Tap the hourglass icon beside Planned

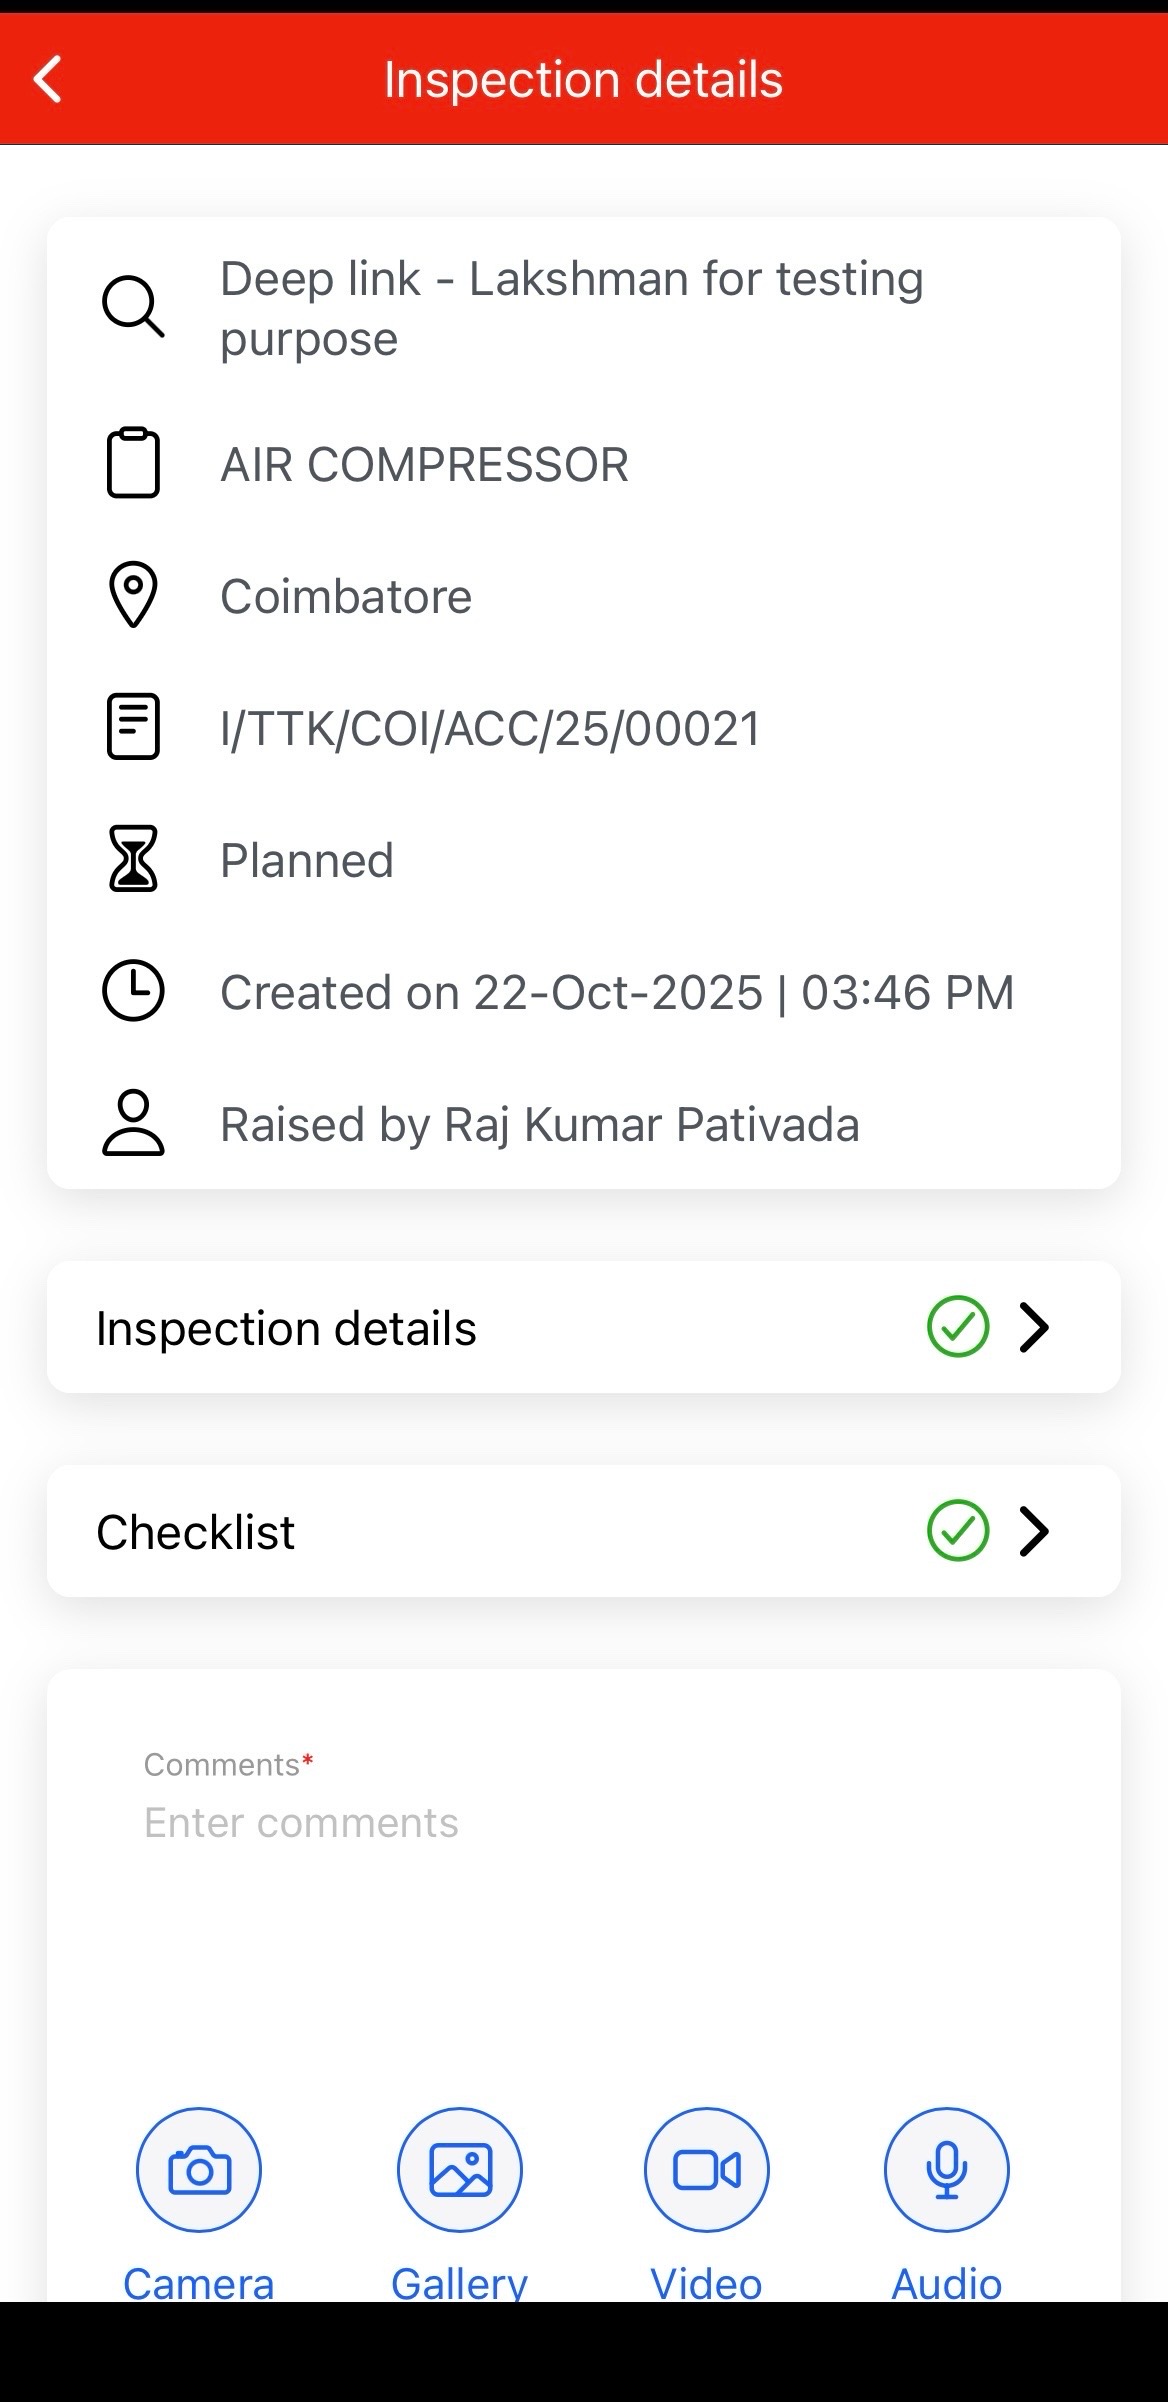[133, 859]
